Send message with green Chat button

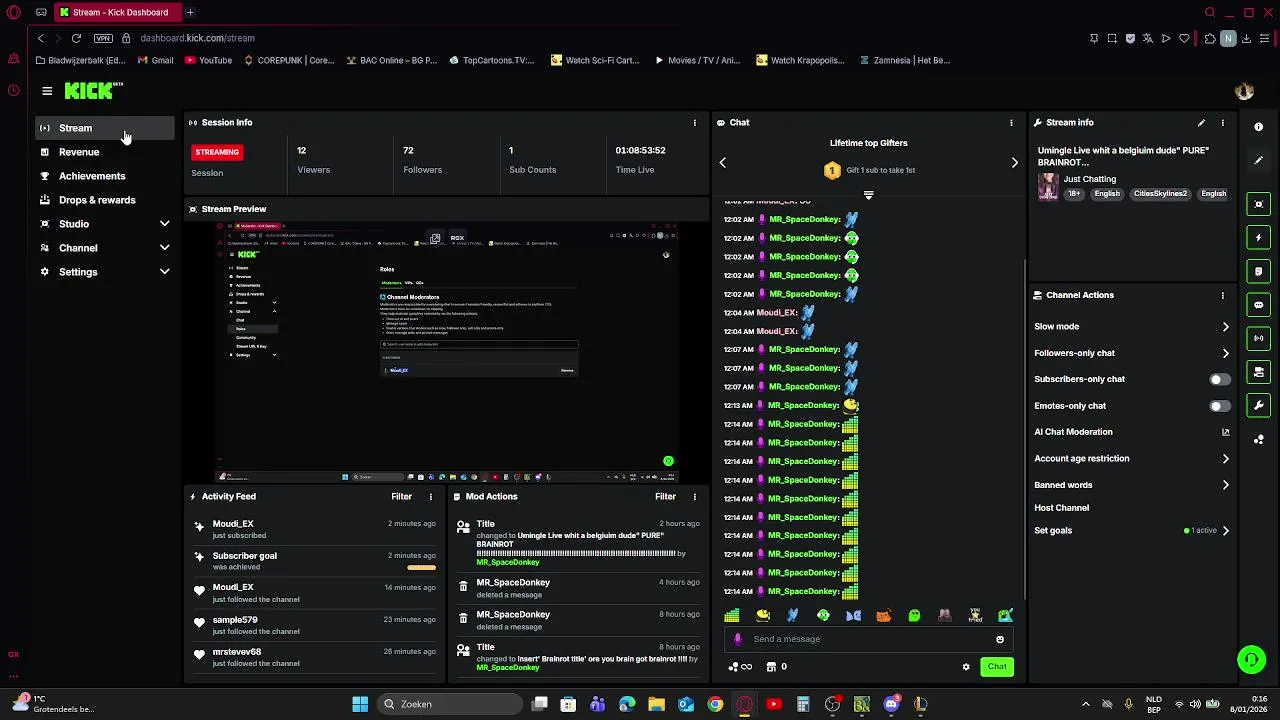point(997,667)
